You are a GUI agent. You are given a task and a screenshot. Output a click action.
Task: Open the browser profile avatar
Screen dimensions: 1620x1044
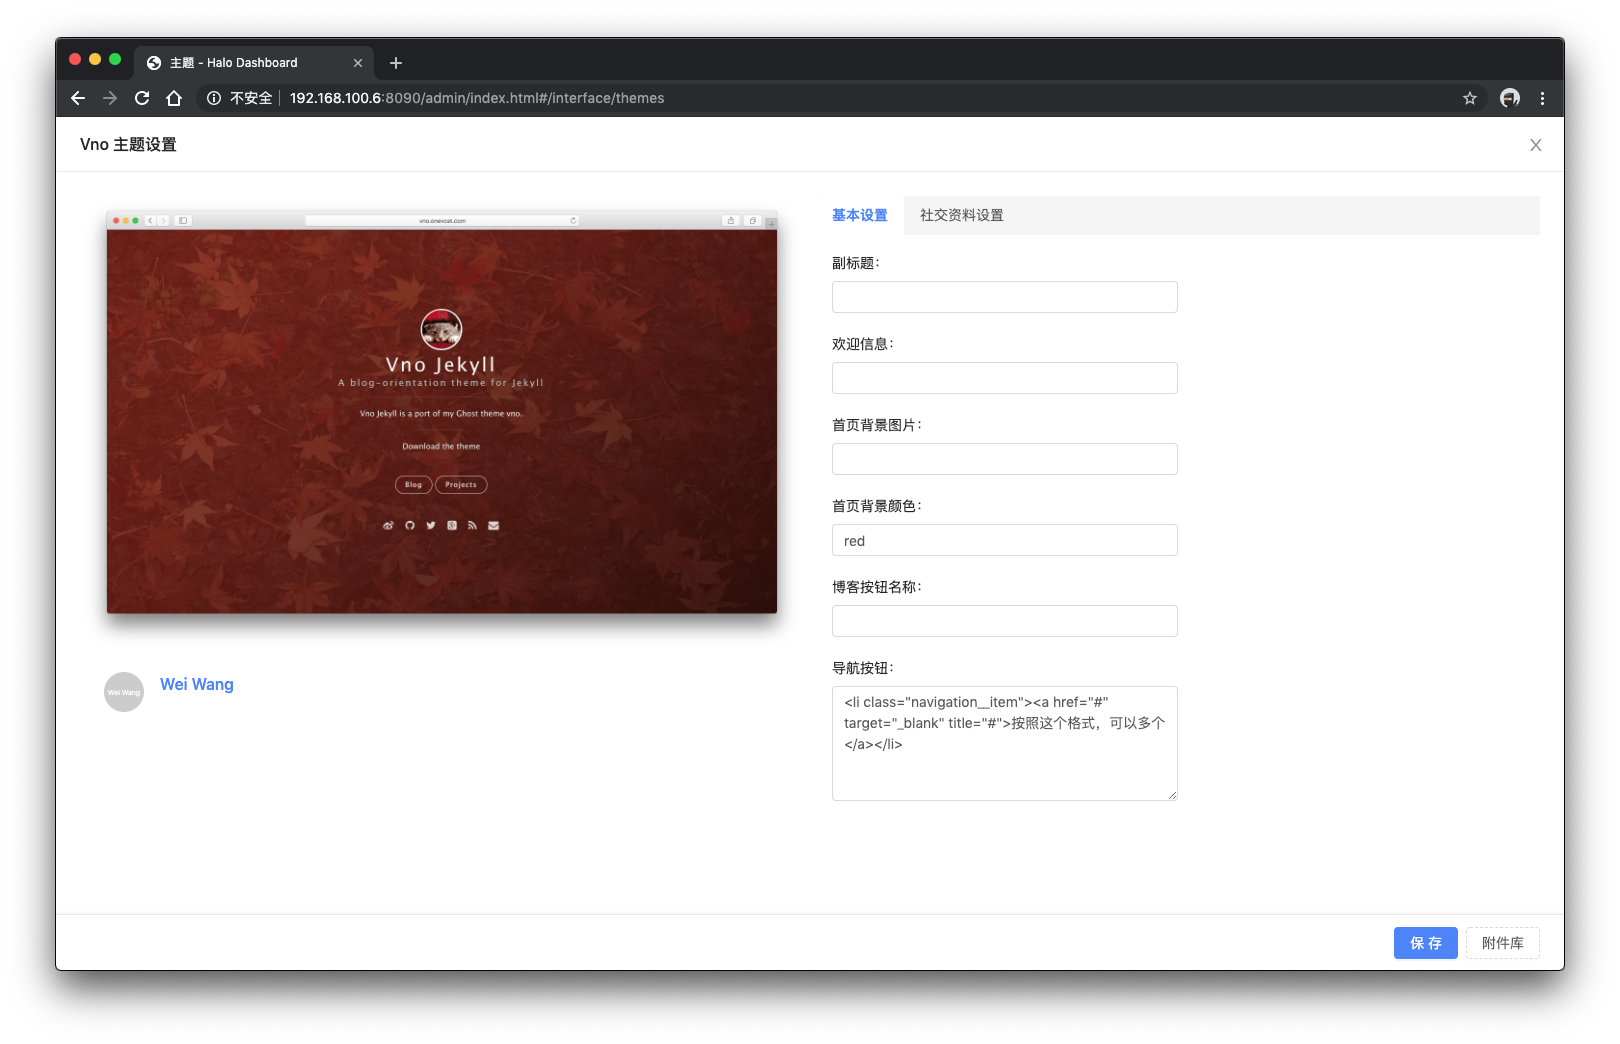tap(1510, 98)
